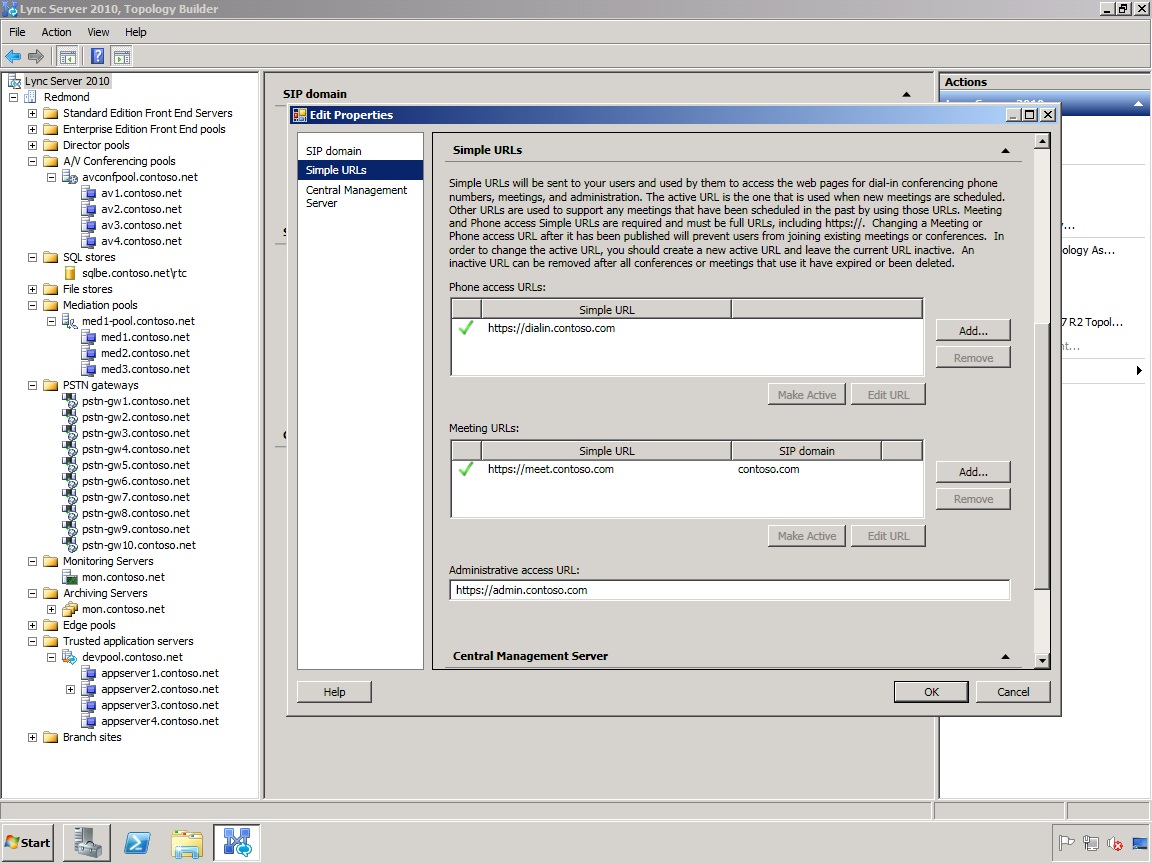Click the Lync Server 2010 root node icon

(14, 81)
